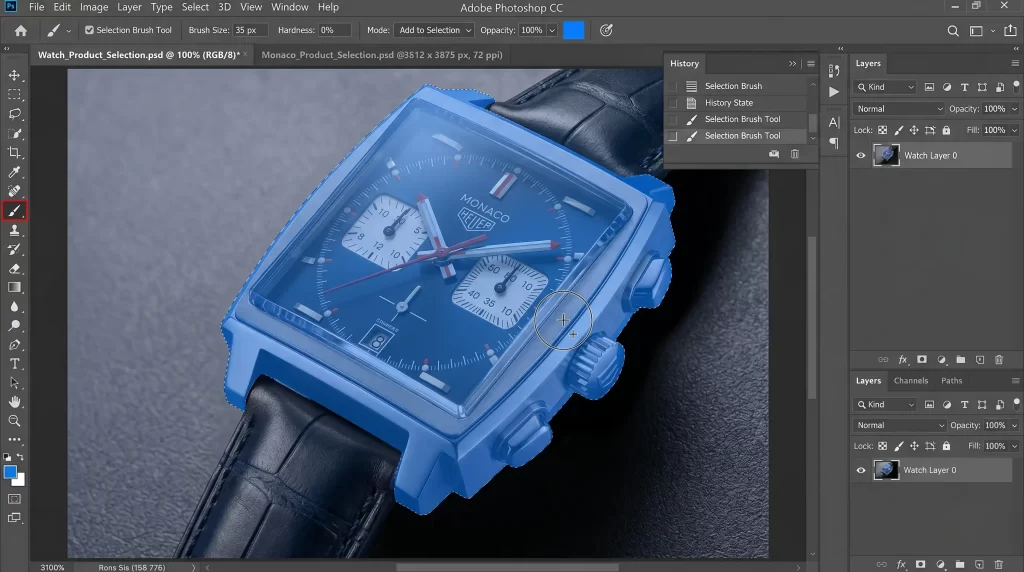Open the Kind filter dropdown in upper Layers
The image size is (1024, 572).
tap(886, 87)
